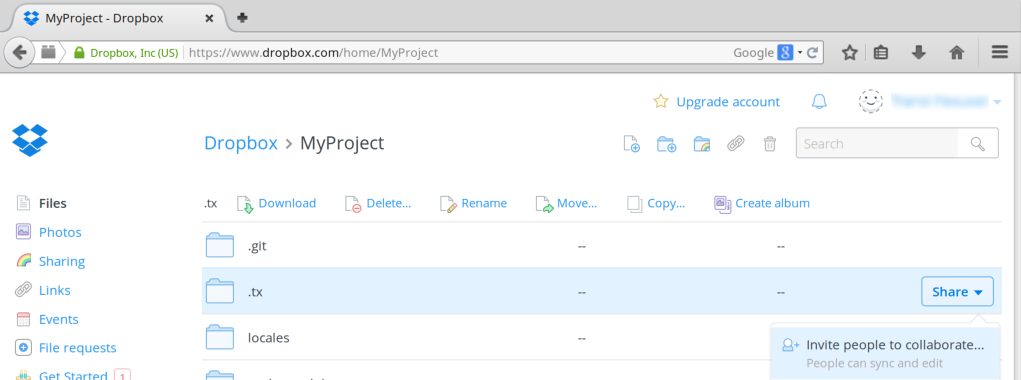Click the browser back arrow button
The image size is (1021, 380).
point(20,52)
